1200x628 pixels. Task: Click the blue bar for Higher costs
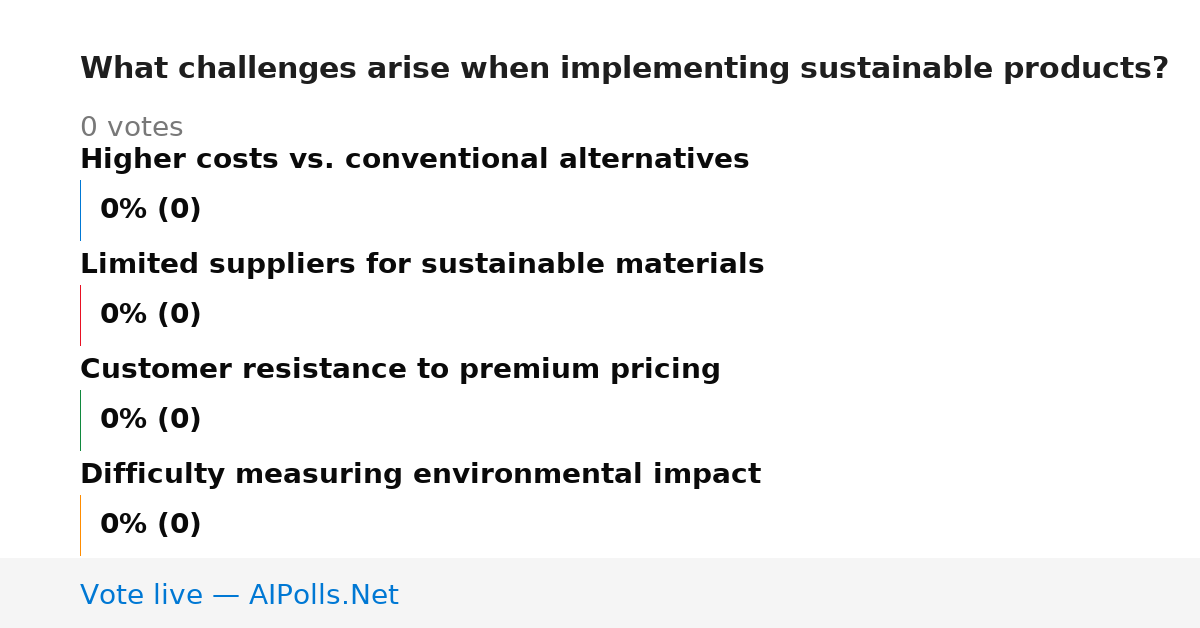pyautogui.click(x=80, y=210)
